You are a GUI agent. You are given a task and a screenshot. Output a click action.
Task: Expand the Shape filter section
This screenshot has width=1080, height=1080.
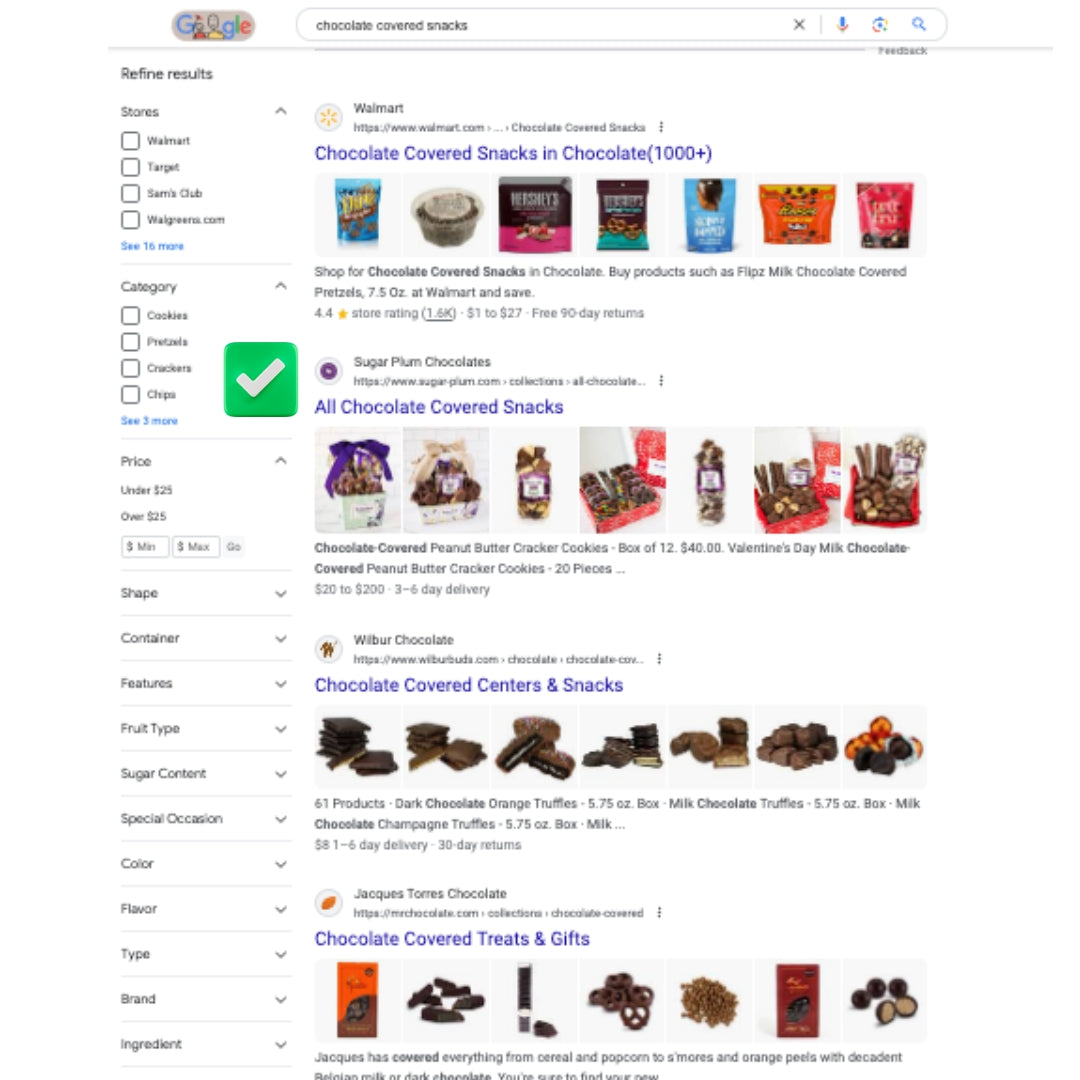pyautogui.click(x=205, y=593)
